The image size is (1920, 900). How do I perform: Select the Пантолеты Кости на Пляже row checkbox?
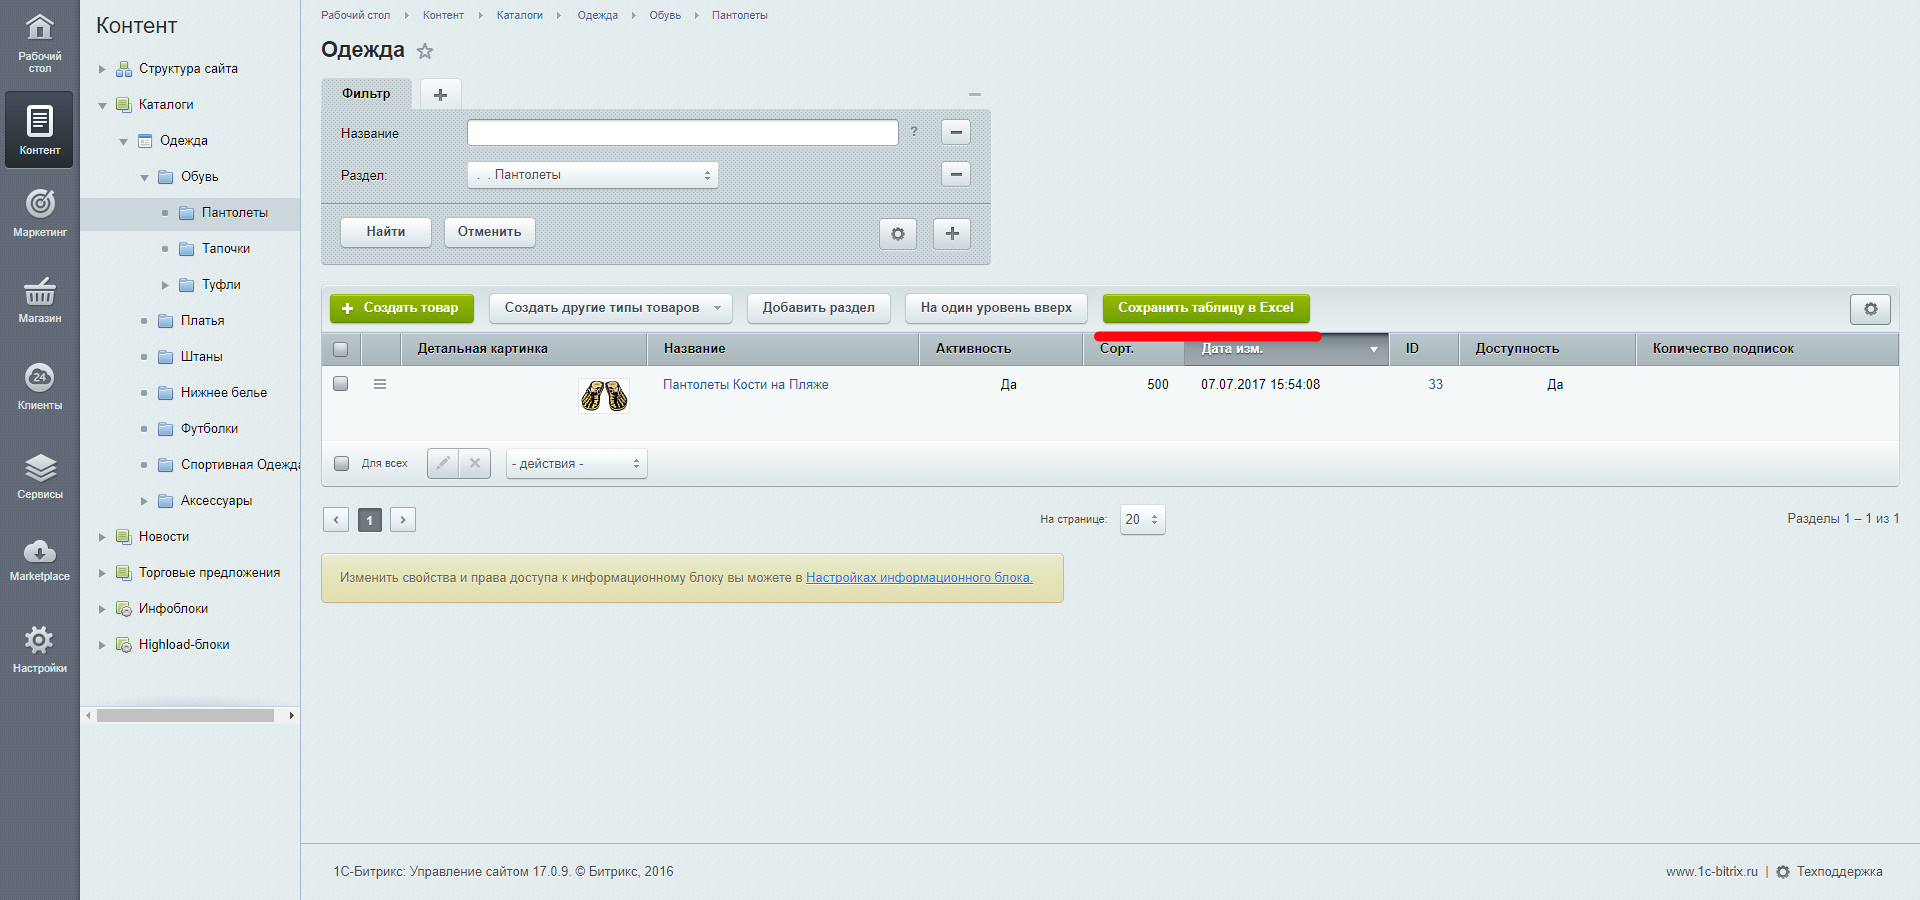(341, 384)
